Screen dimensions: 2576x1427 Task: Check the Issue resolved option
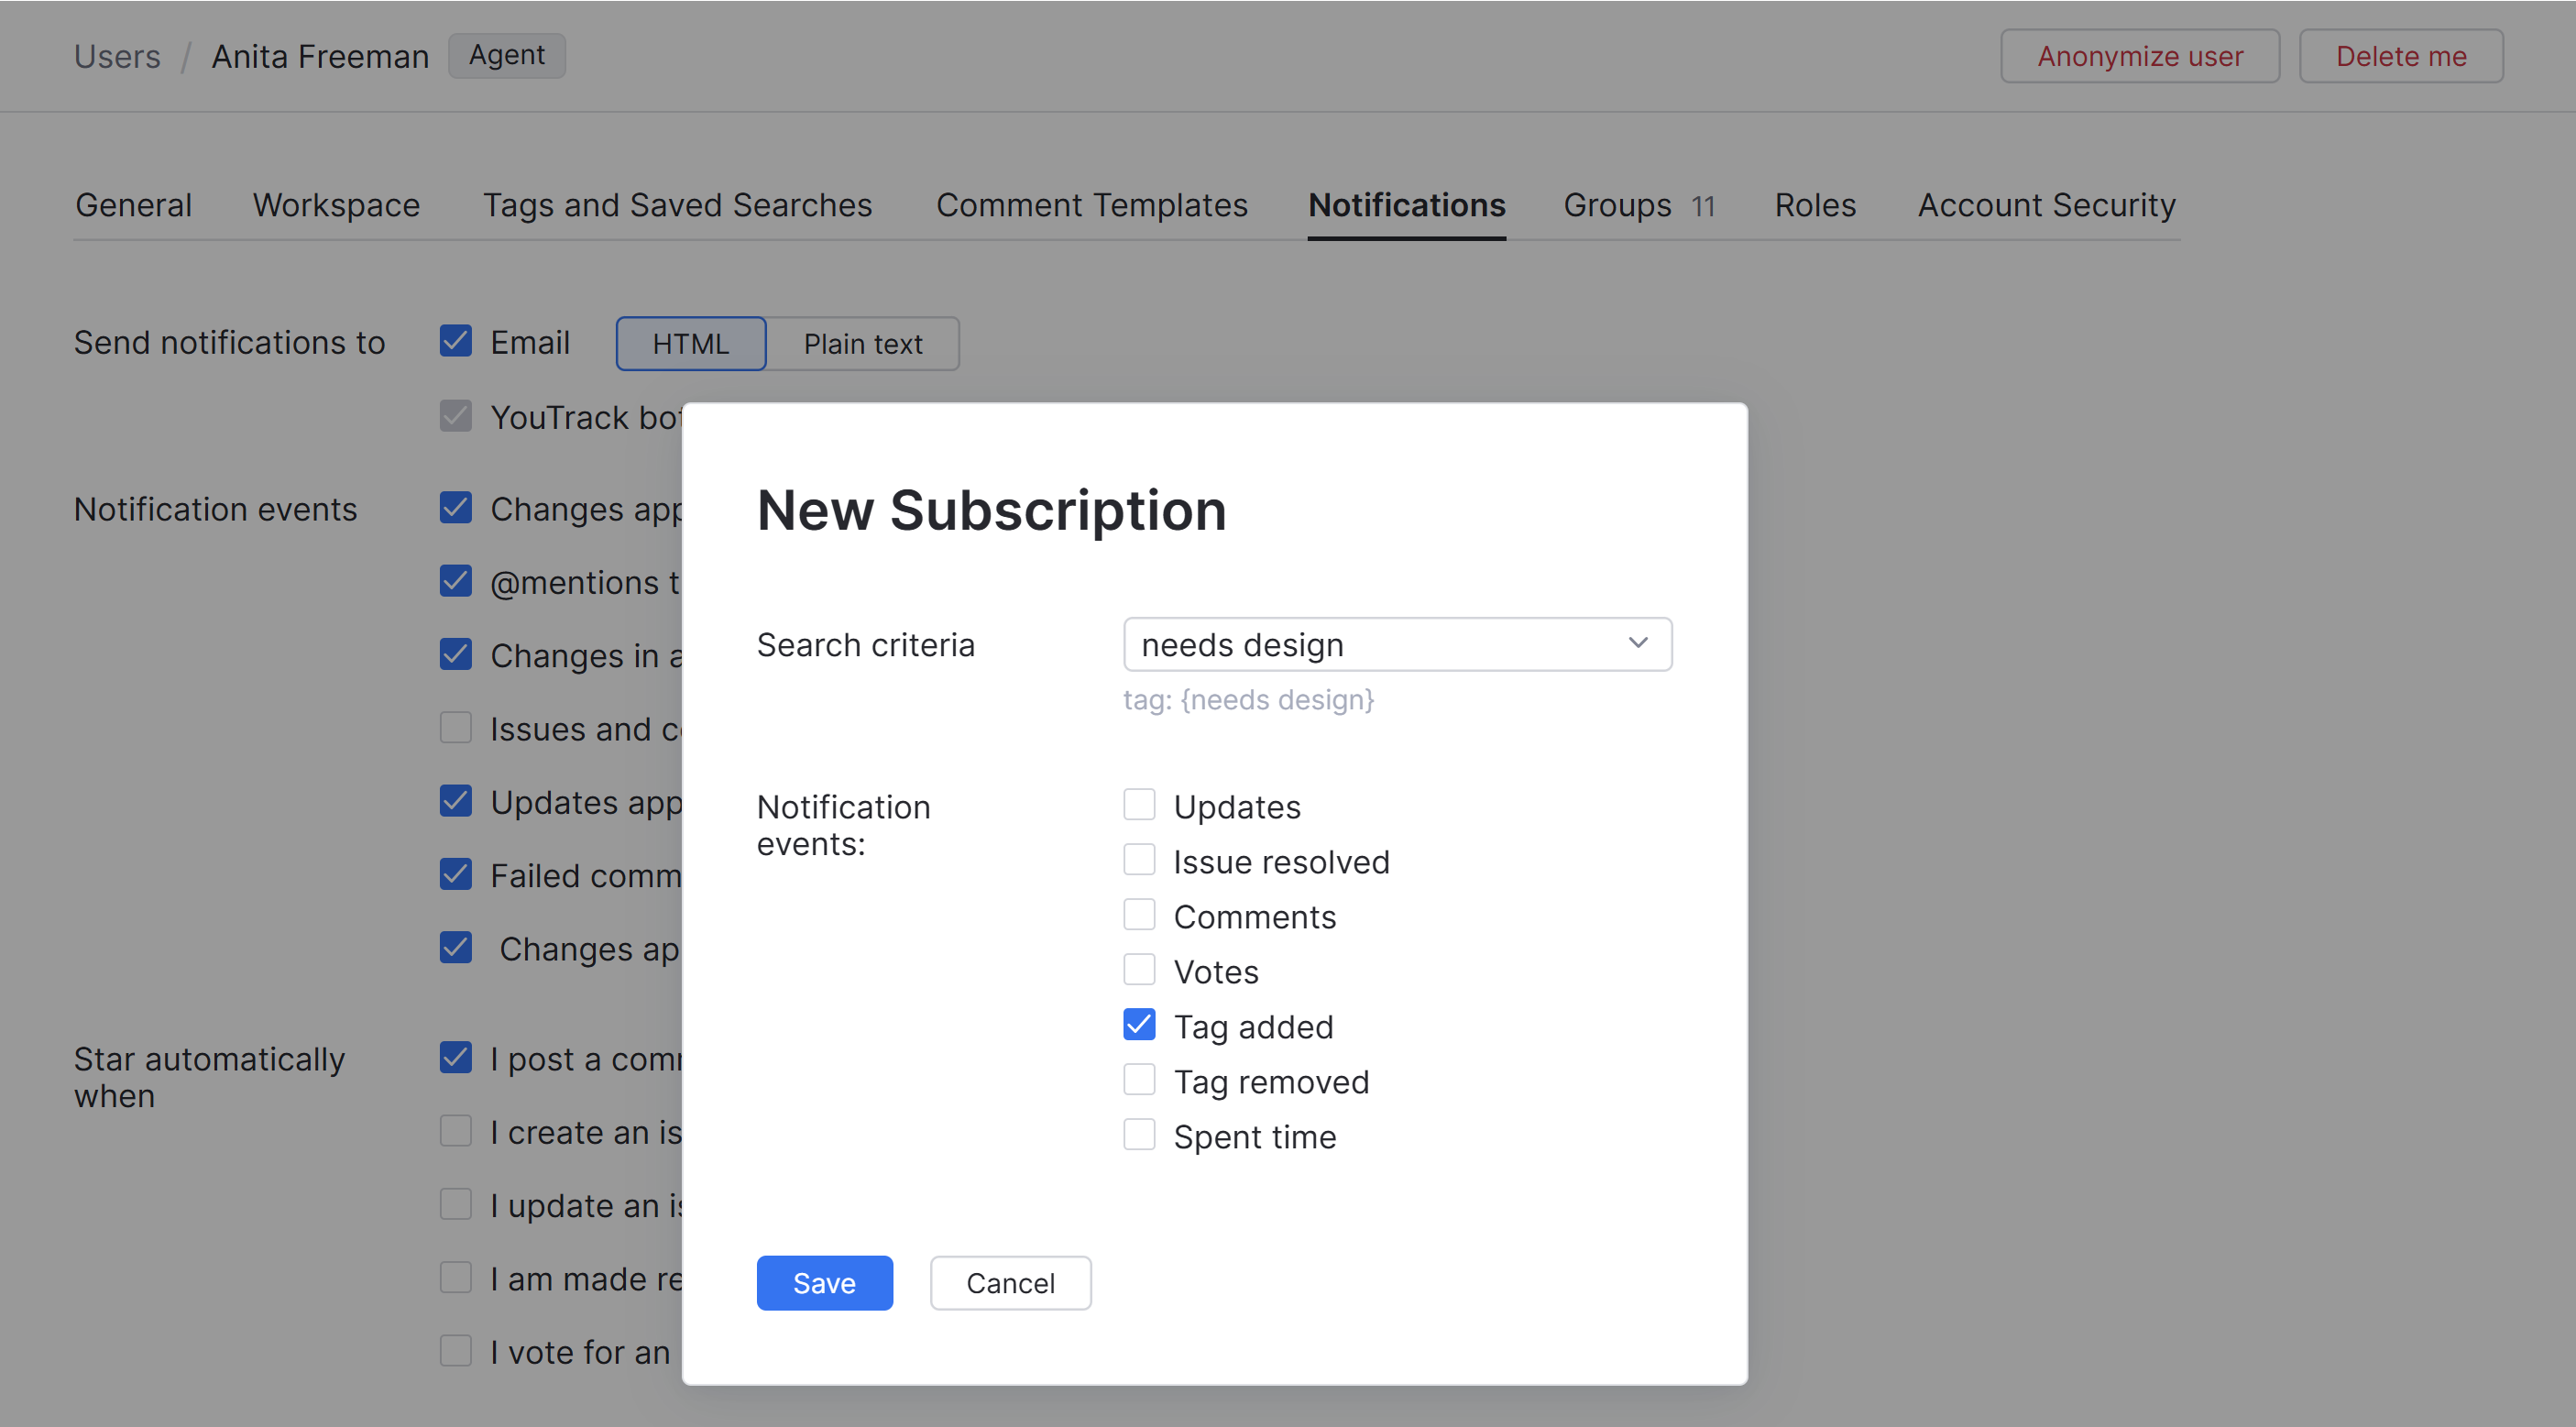pyautogui.click(x=1139, y=860)
